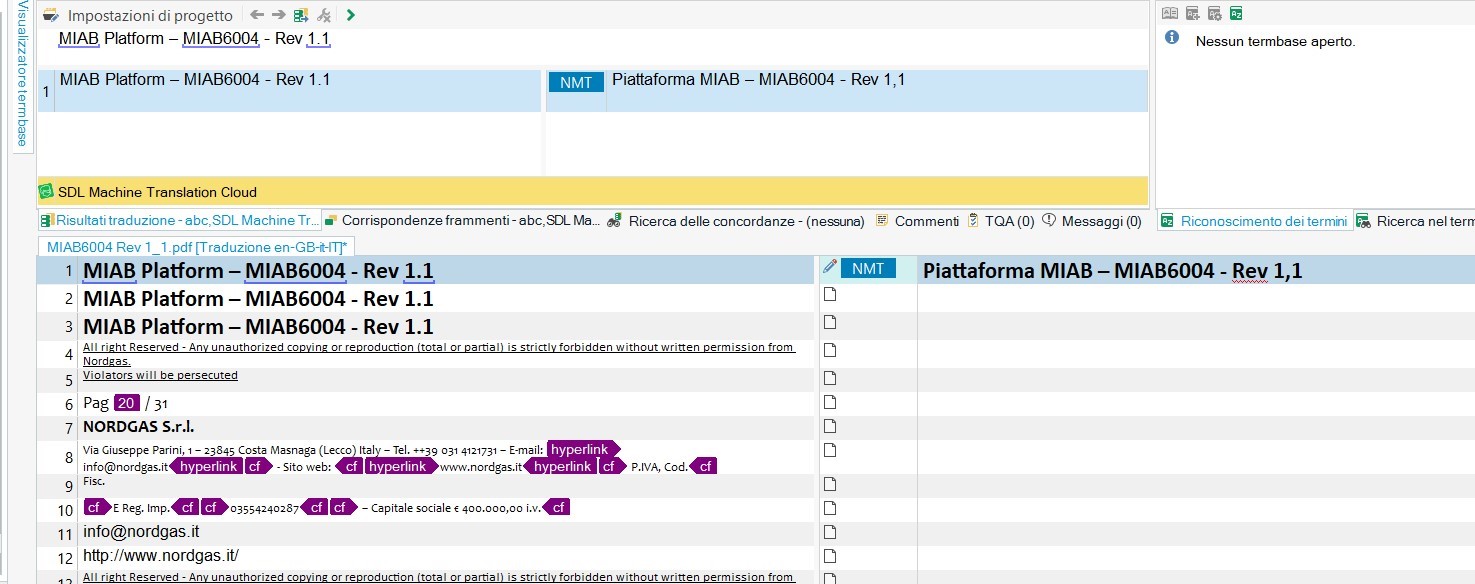Click the status icon of the info@nordgas.it segment 11
The image size is (1475, 584).
829,530
